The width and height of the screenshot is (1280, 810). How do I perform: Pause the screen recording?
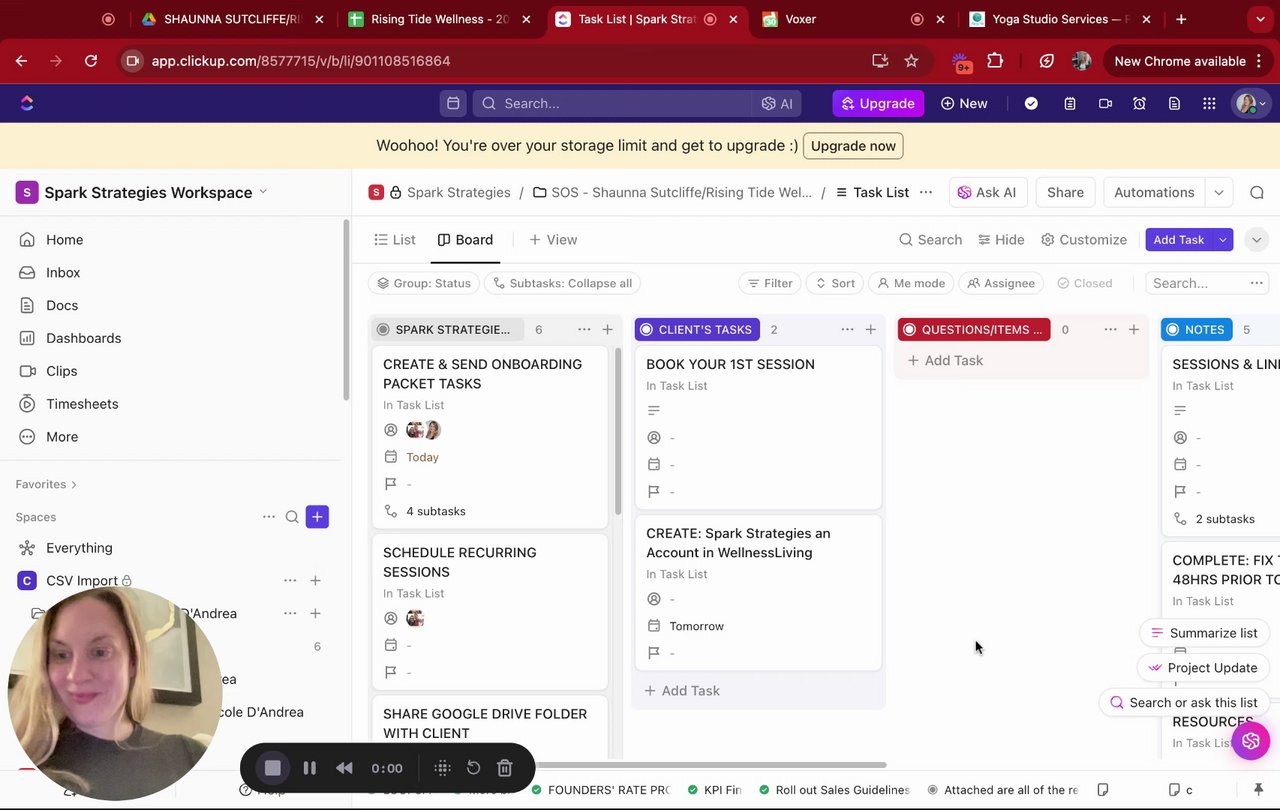tap(310, 768)
